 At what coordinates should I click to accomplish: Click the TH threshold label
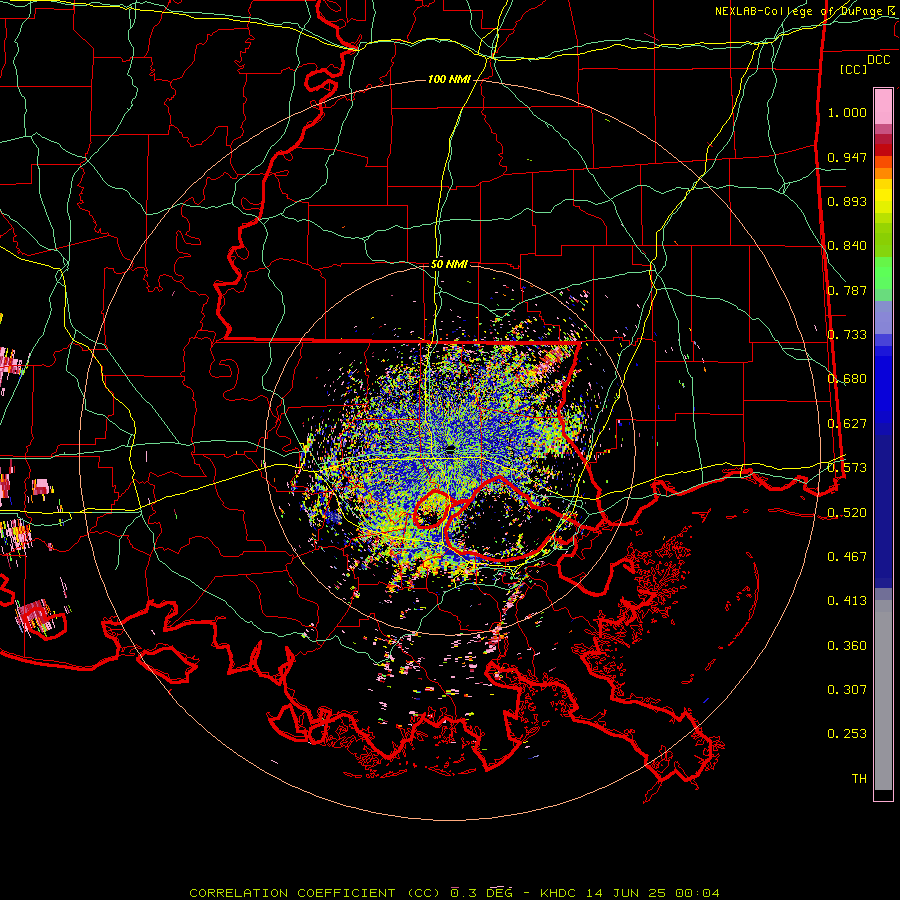pyautogui.click(x=859, y=779)
